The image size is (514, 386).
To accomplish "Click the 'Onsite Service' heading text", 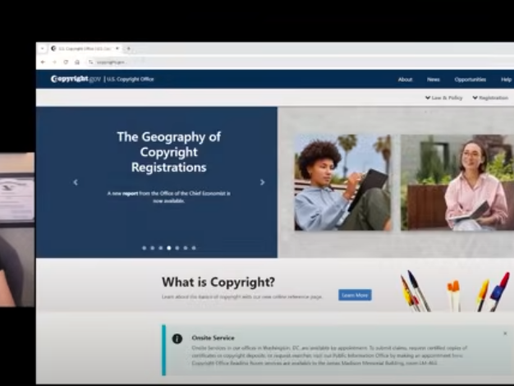I will (213, 338).
